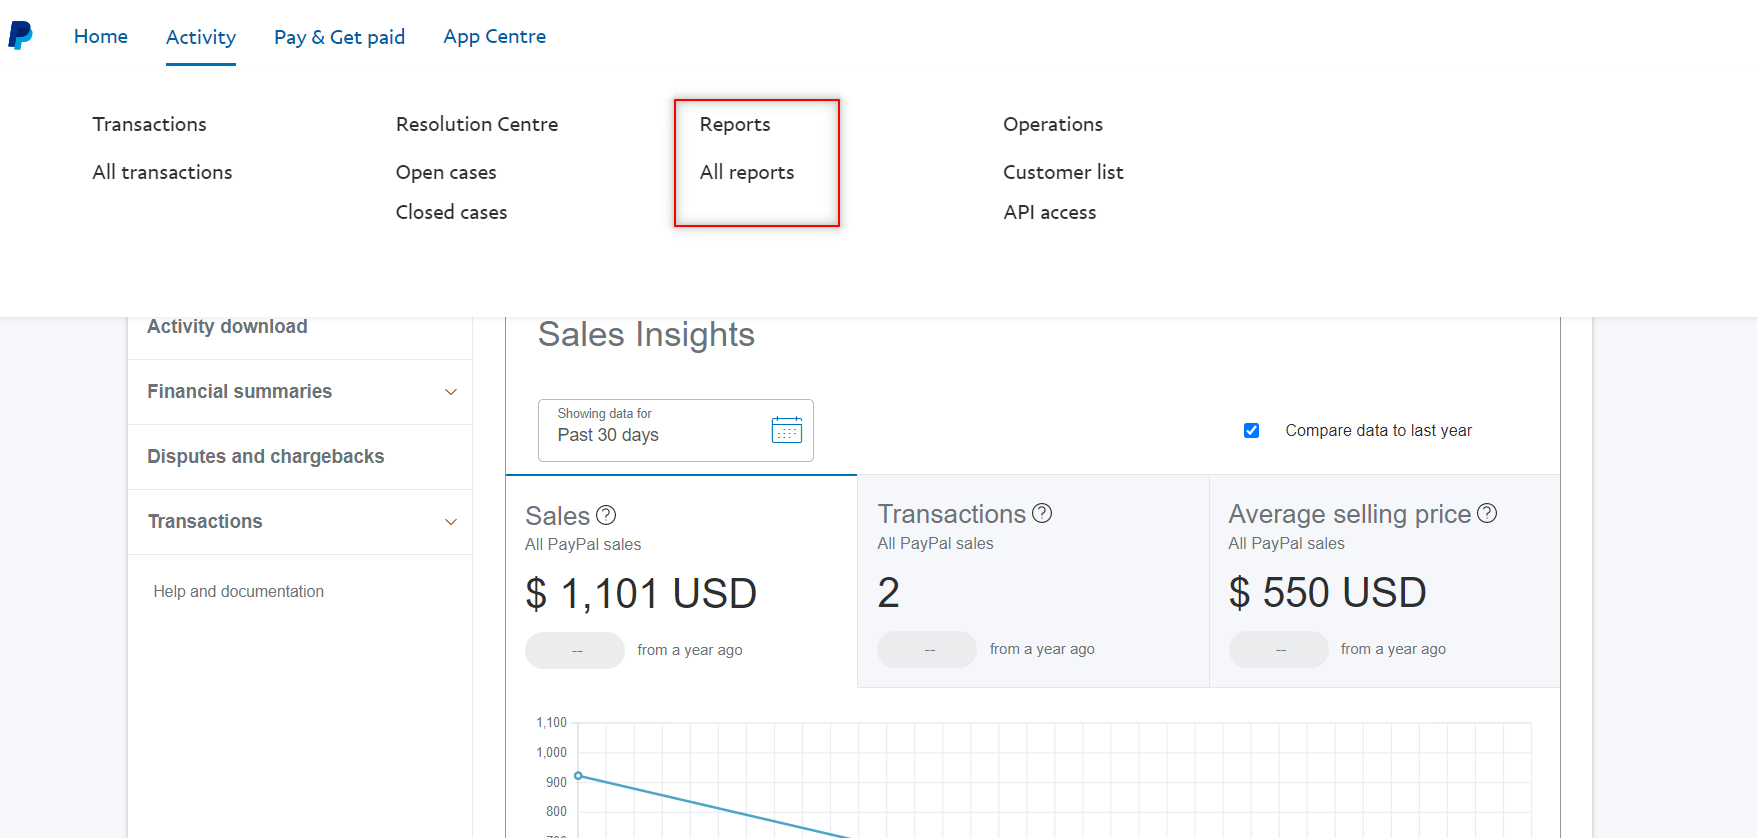The image size is (1757, 838).
Task: Click the Transactions card change badge
Action: point(927,649)
